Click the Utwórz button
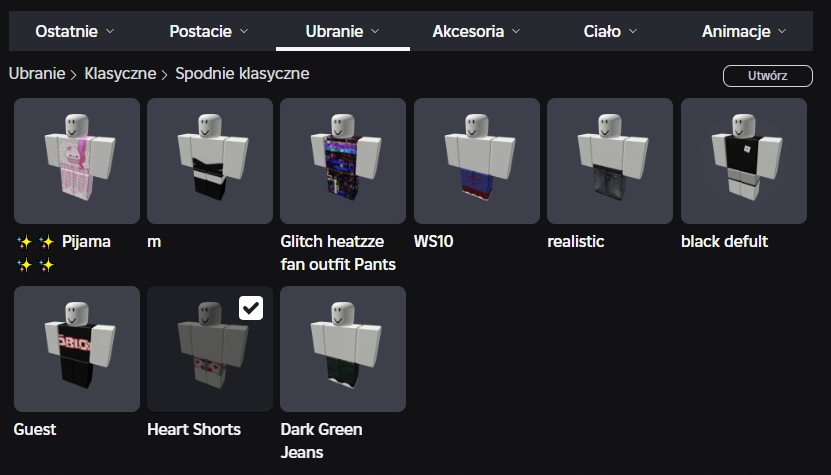The width and height of the screenshot is (831, 475). point(767,76)
